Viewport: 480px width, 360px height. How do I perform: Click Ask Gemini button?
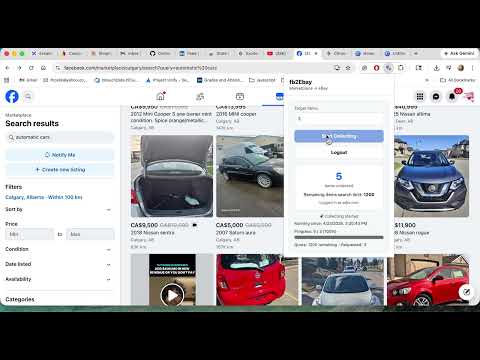(459, 53)
